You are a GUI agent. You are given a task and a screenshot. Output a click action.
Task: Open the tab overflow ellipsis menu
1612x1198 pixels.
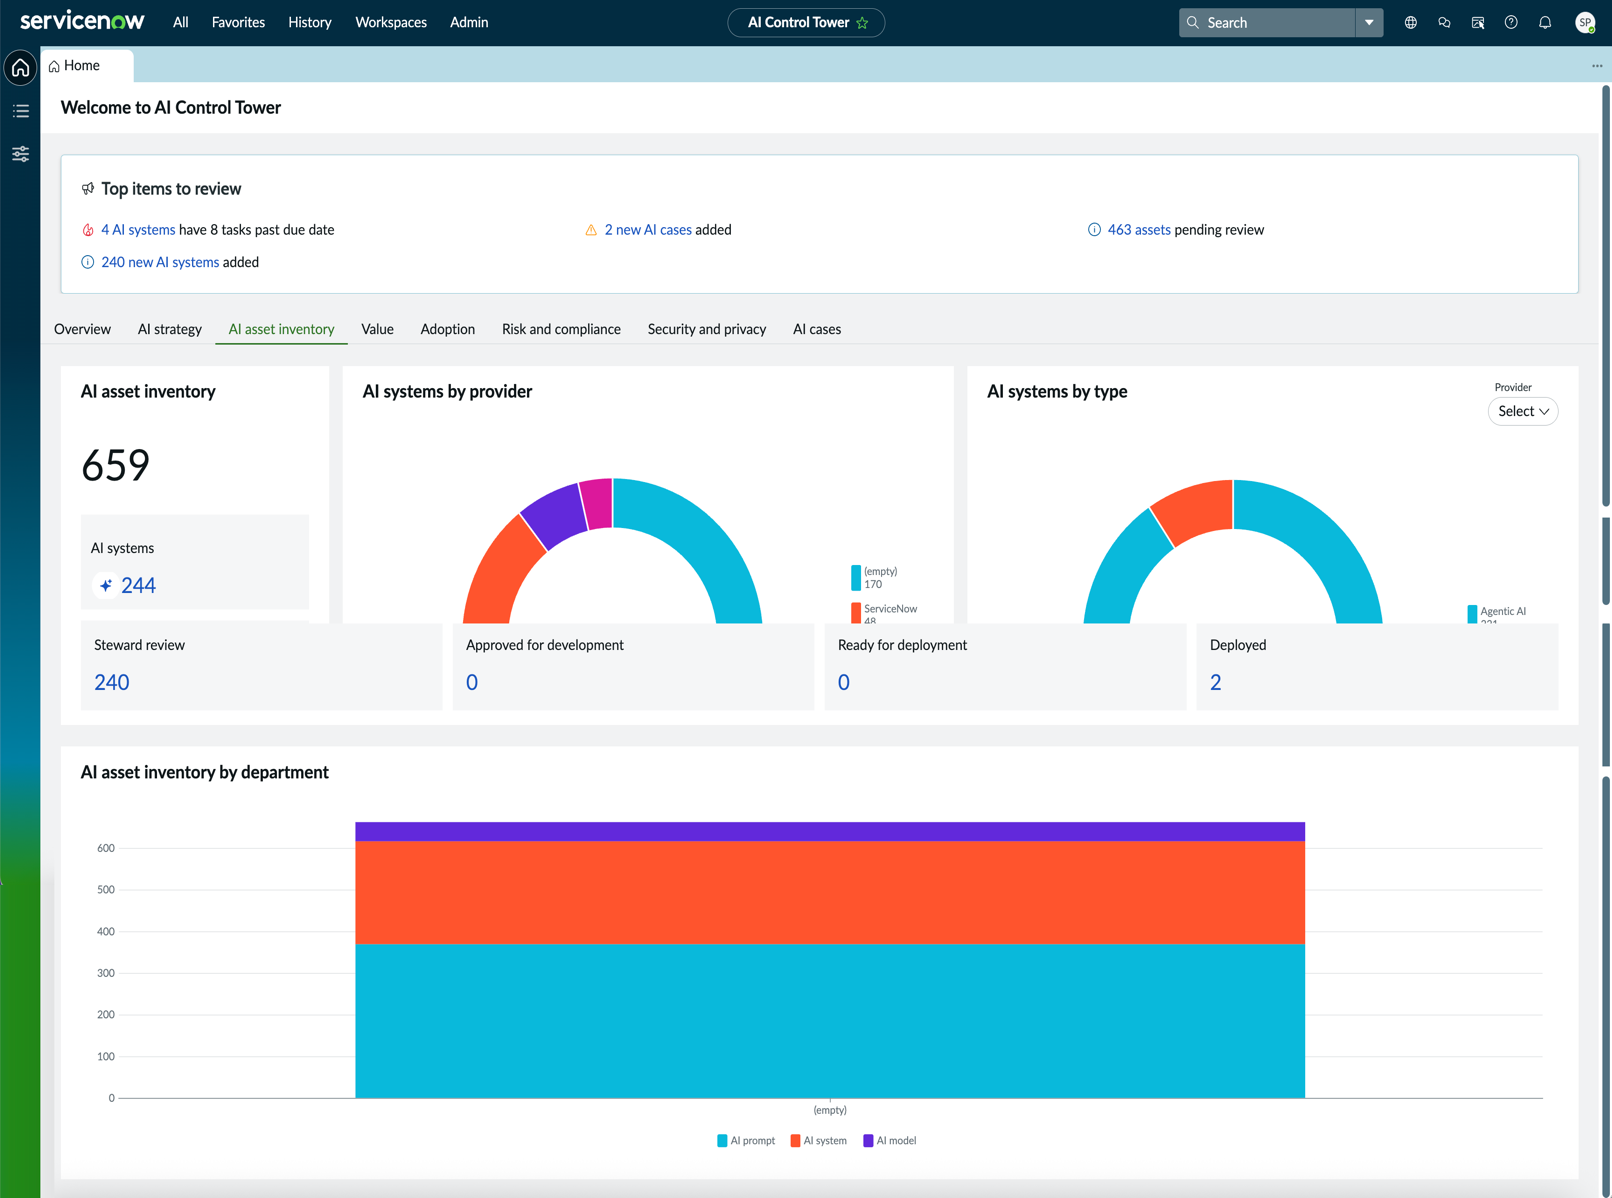click(x=1597, y=65)
